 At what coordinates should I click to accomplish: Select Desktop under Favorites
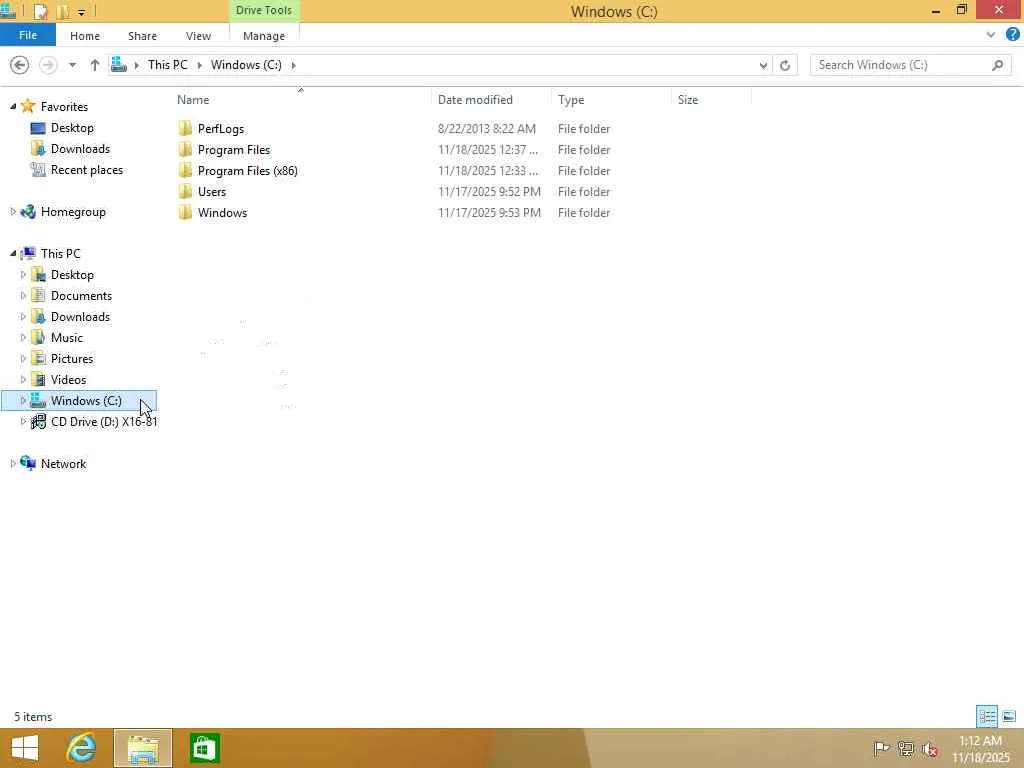click(72, 127)
